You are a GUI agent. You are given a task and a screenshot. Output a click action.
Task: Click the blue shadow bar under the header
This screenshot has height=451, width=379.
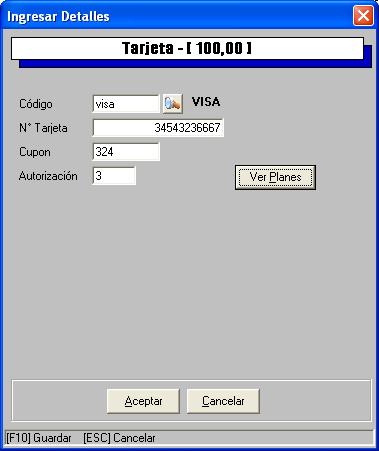coord(195,64)
